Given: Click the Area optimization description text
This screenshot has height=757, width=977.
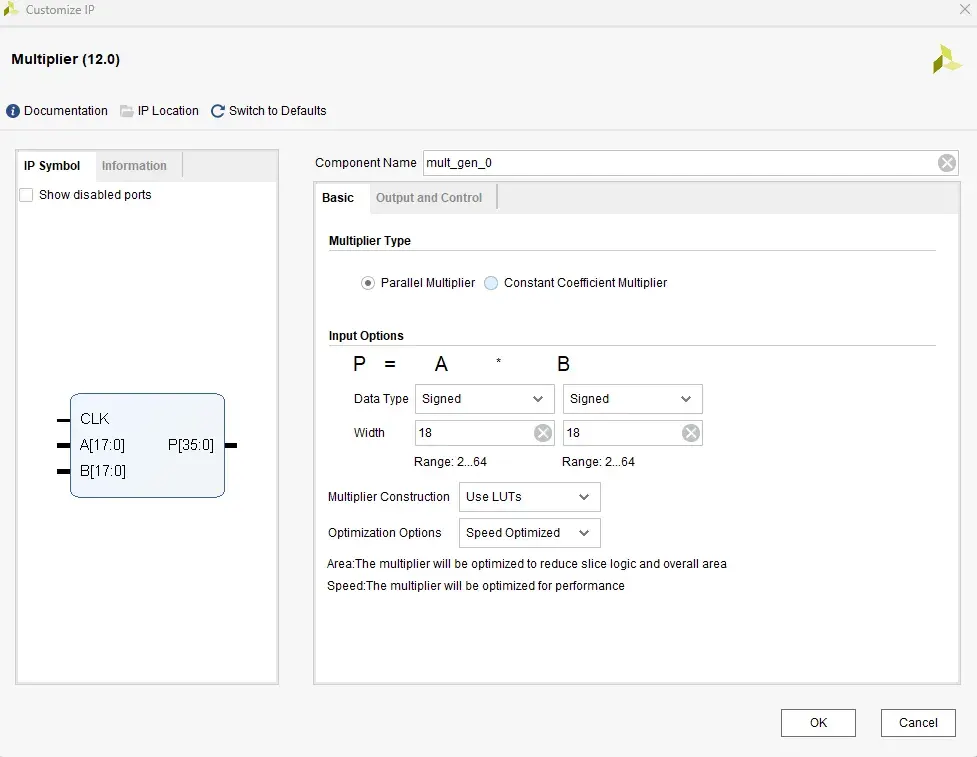Looking at the screenshot, I should point(527,564).
